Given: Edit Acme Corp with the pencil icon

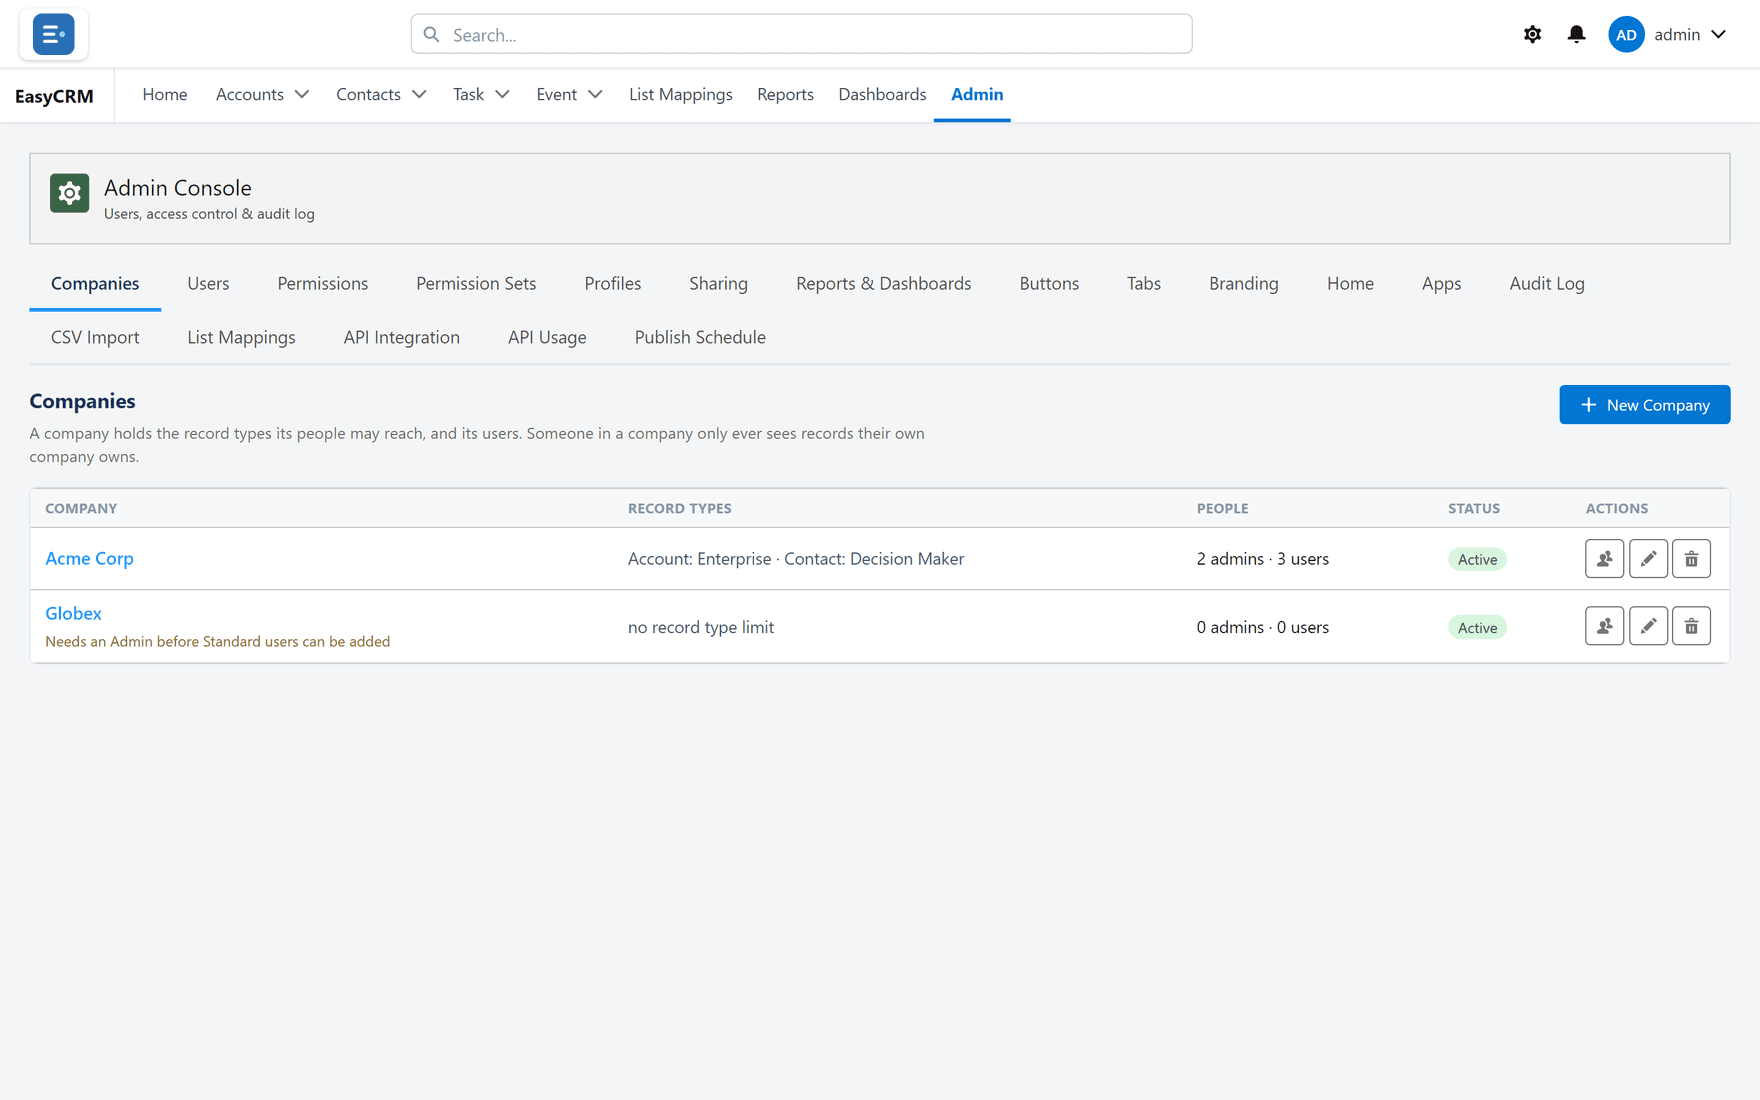Looking at the screenshot, I should pyautogui.click(x=1648, y=559).
